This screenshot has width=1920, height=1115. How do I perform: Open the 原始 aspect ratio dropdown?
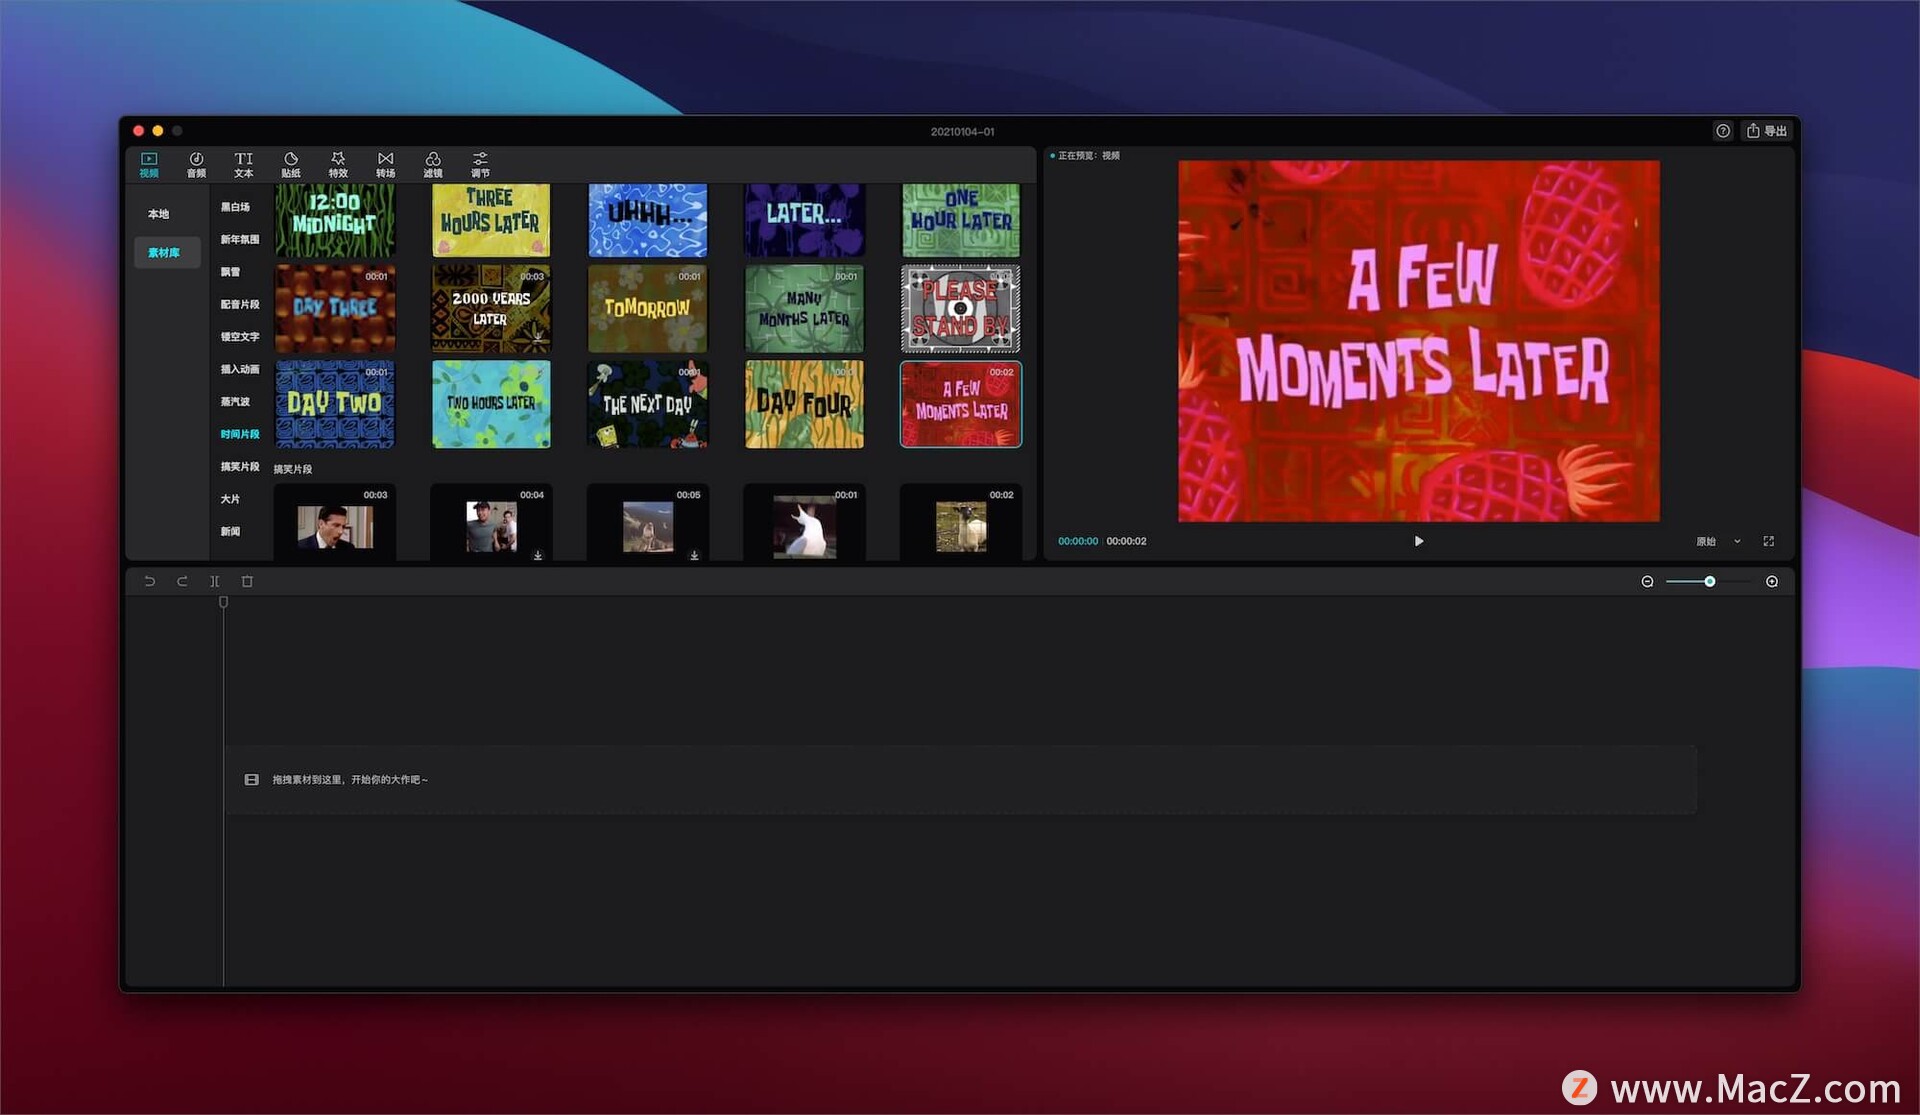click(x=1718, y=541)
